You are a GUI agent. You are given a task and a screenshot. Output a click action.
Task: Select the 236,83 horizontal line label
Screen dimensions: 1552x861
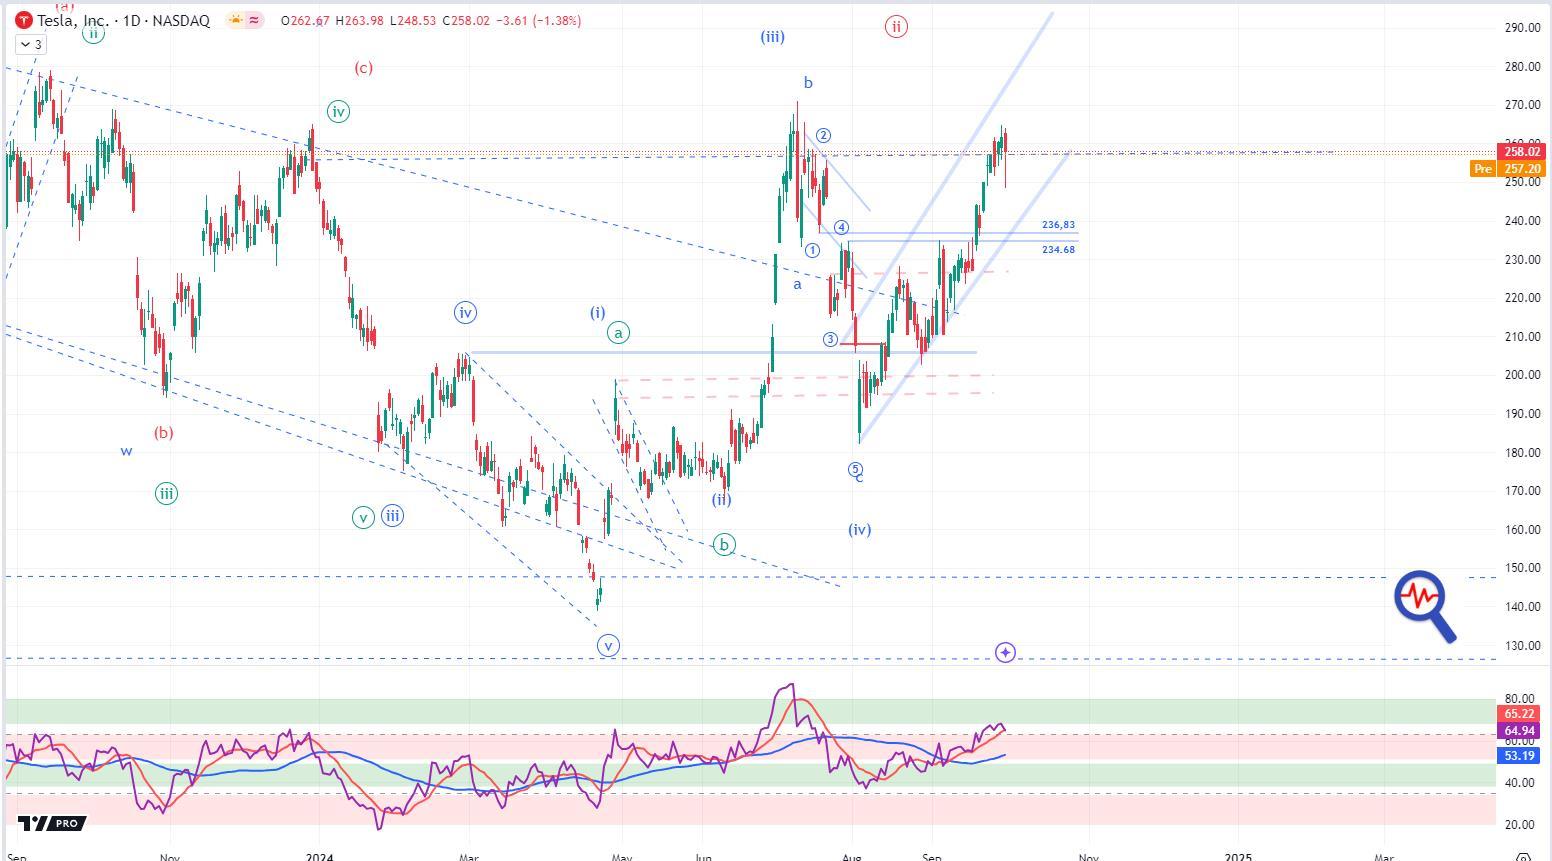coord(1058,225)
